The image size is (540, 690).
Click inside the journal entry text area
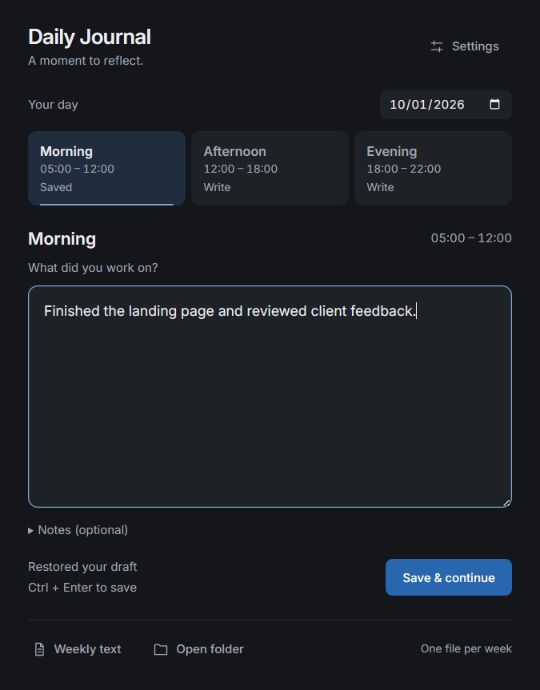coord(270,396)
